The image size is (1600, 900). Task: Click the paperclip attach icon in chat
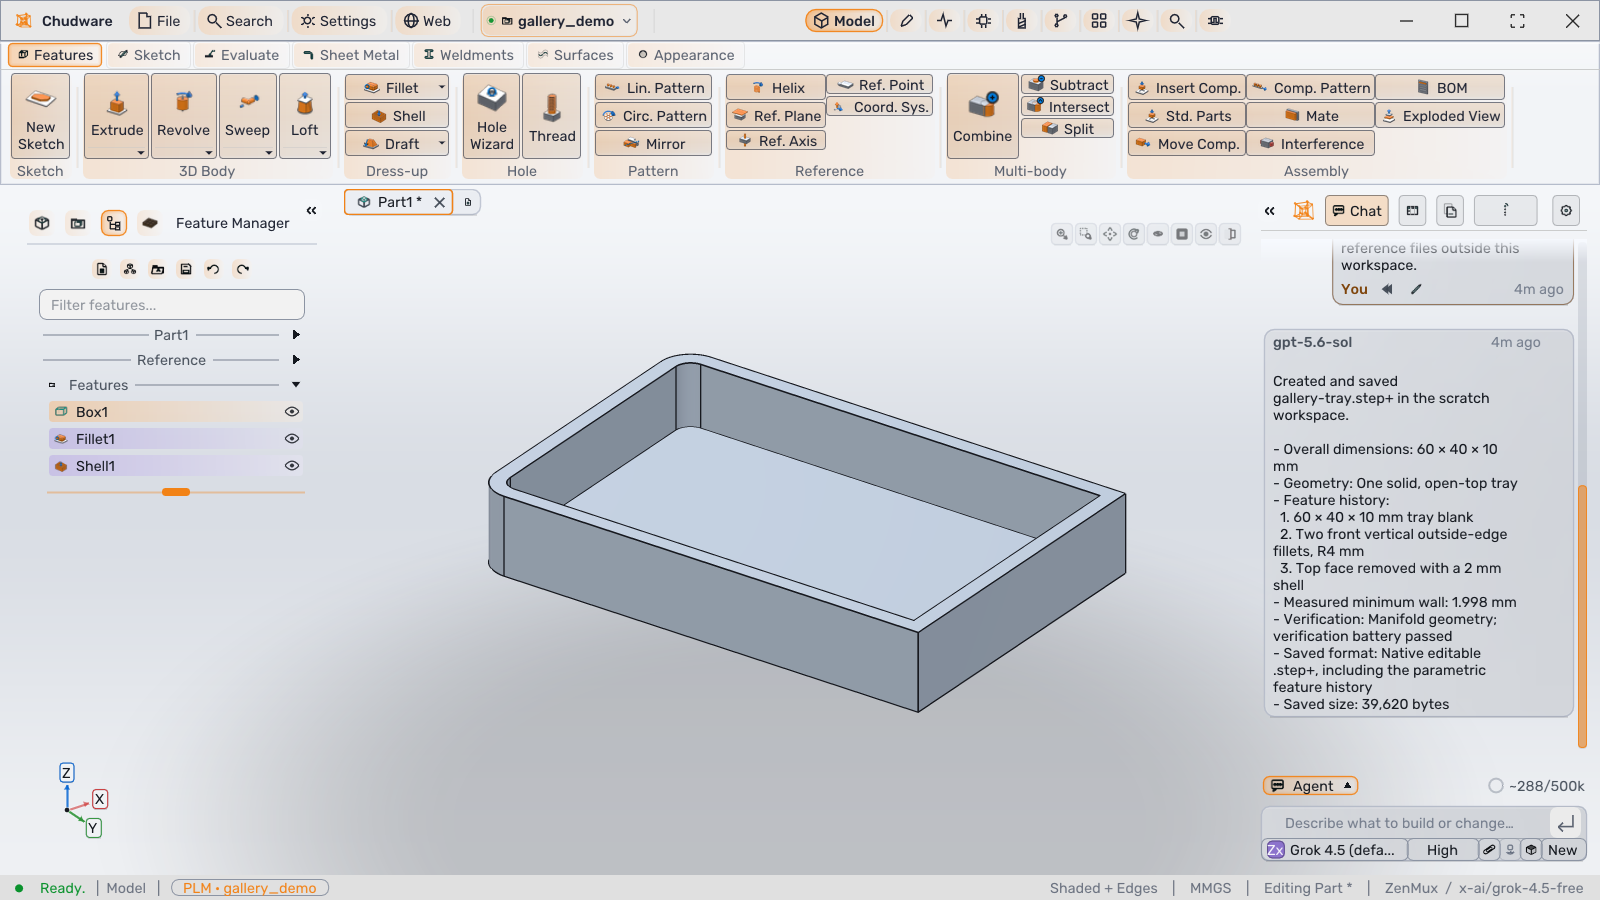1489,850
